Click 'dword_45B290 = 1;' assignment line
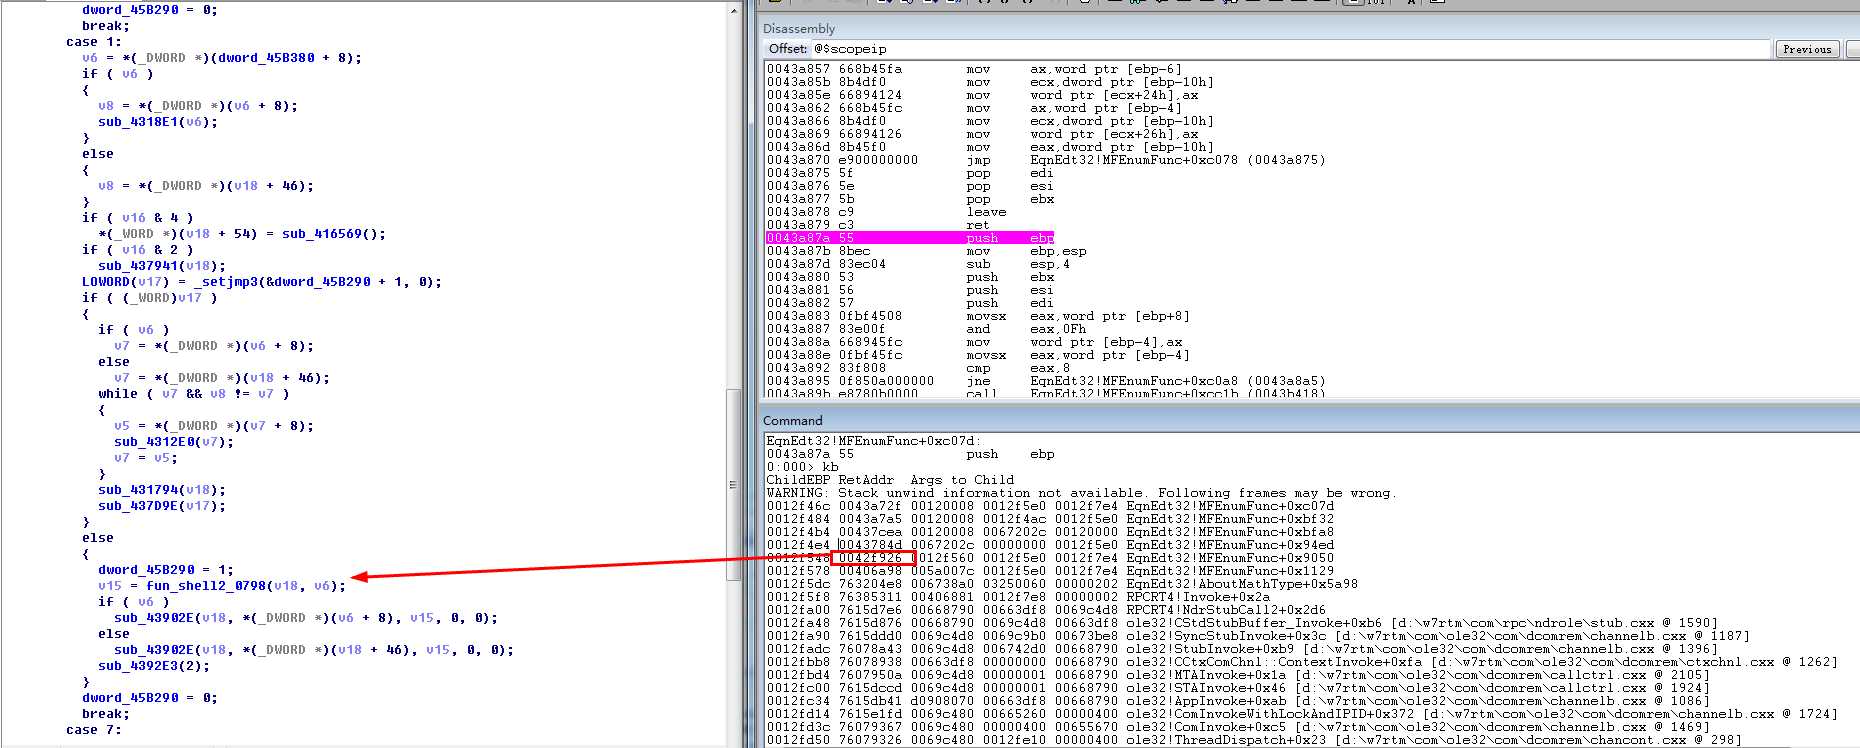Viewport: 1860px width, 748px height. pyautogui.click(x=166, y=570)
